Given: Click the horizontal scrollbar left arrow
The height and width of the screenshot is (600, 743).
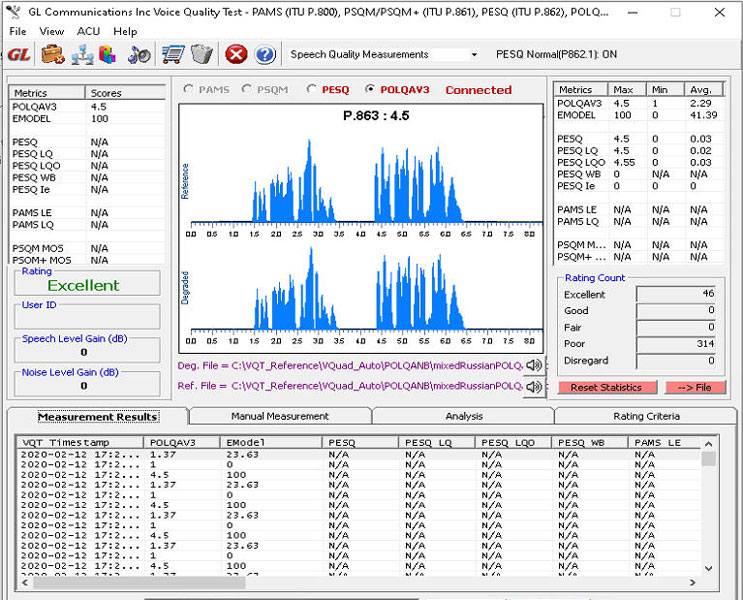Looking at the screenshot, I should pyautogui.click(x=25, y=582).
